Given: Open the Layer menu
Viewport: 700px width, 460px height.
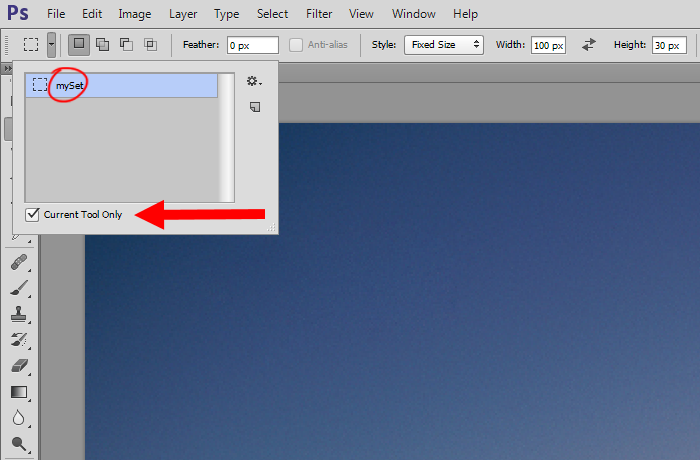Looking at the screenshot, I should tap(183, 14).
